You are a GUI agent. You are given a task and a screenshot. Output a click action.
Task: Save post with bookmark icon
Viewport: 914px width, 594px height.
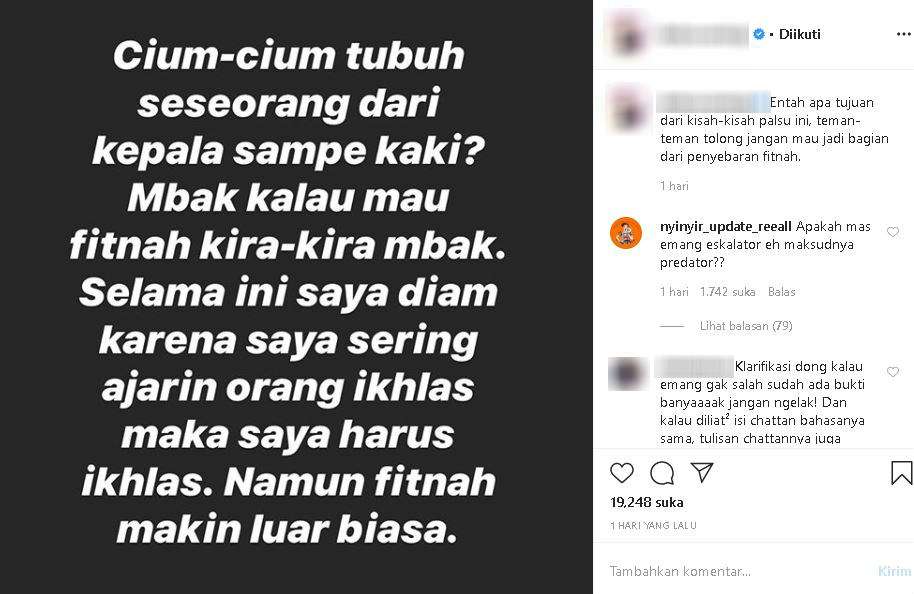pyautogui.click(x=901, y=473)
